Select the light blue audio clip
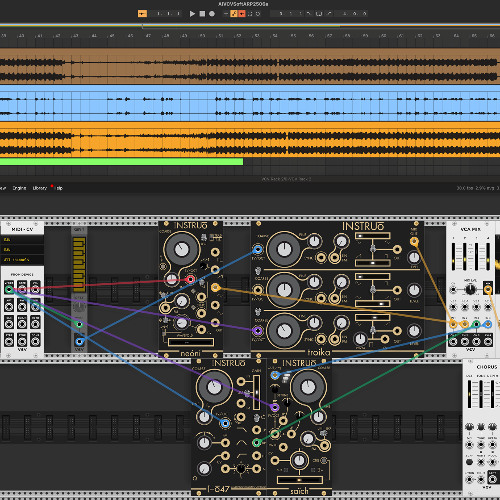Screen dimensions: 500x500 [x=250, y=103]
